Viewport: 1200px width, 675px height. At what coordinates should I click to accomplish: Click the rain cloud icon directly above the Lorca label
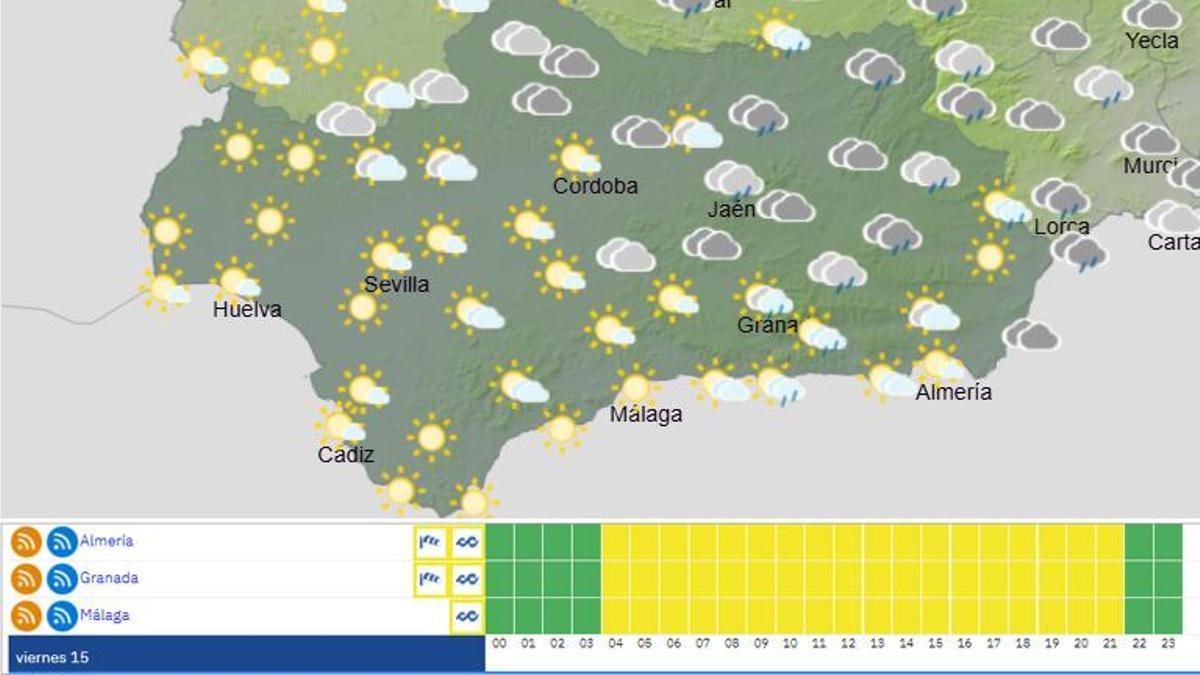1061,198
